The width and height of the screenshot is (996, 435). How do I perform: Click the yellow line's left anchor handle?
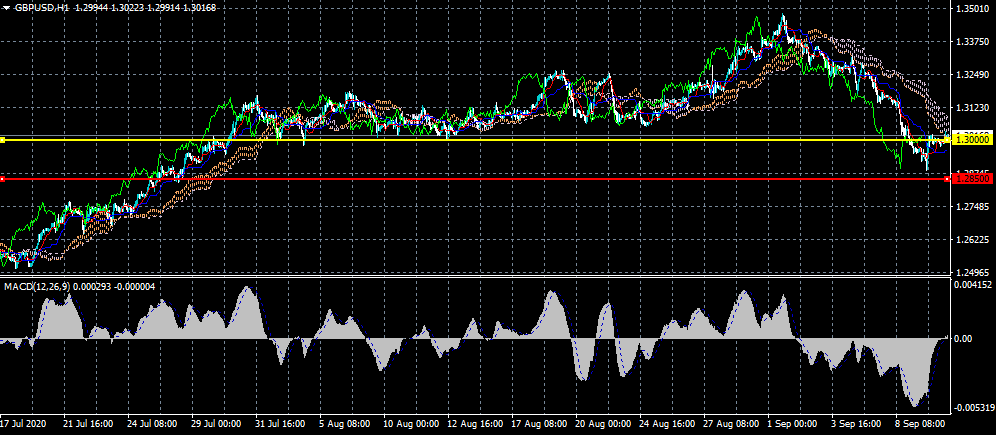(x=3, y=140)
